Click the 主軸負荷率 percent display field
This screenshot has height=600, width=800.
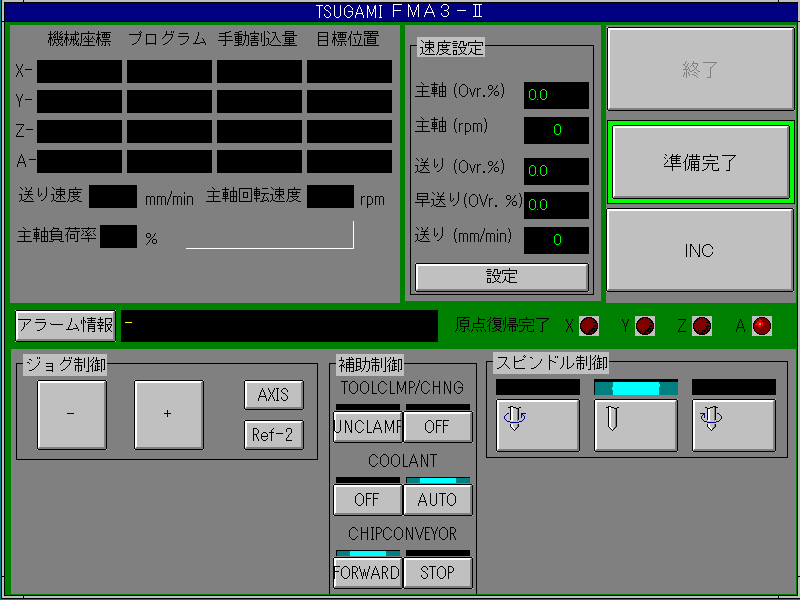(x=118, y=237)
